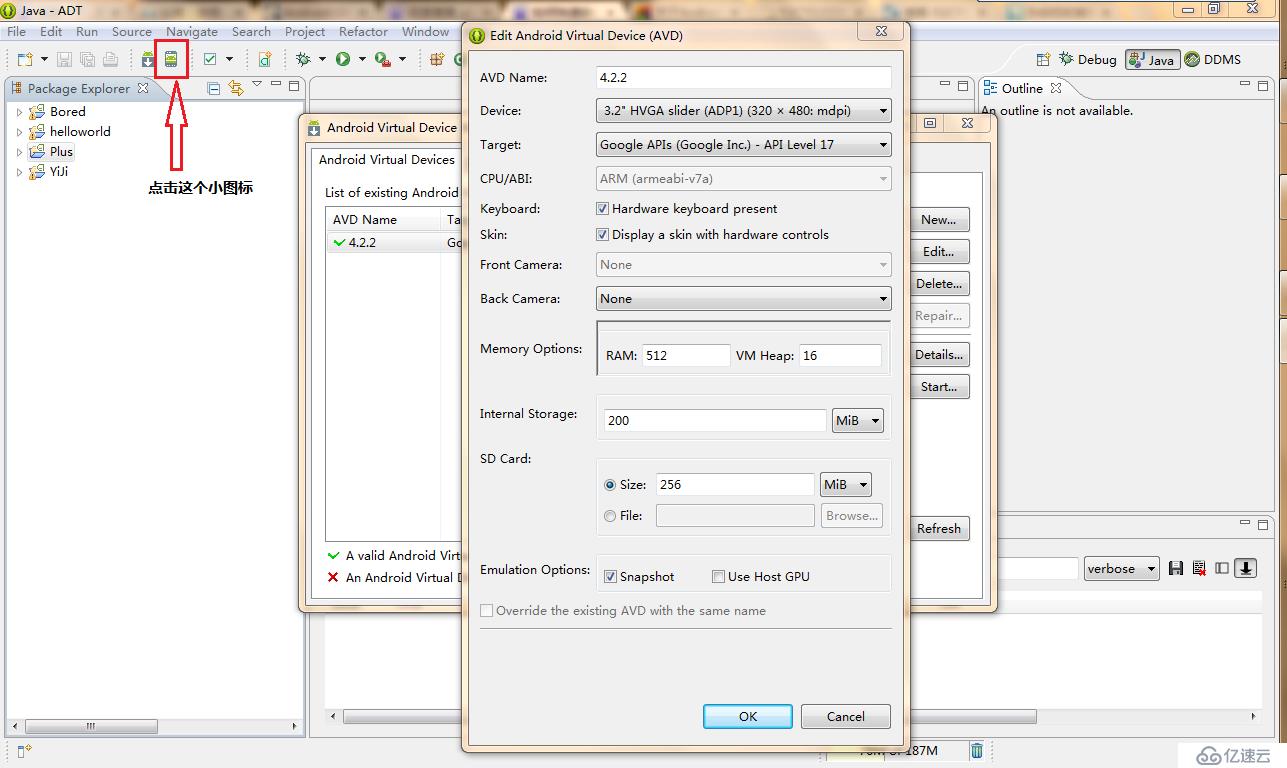Image resolution: width=1287 pixels, height=768 pixels.
Task: Click the Run External Tools icon
Action: pos(383,60)
